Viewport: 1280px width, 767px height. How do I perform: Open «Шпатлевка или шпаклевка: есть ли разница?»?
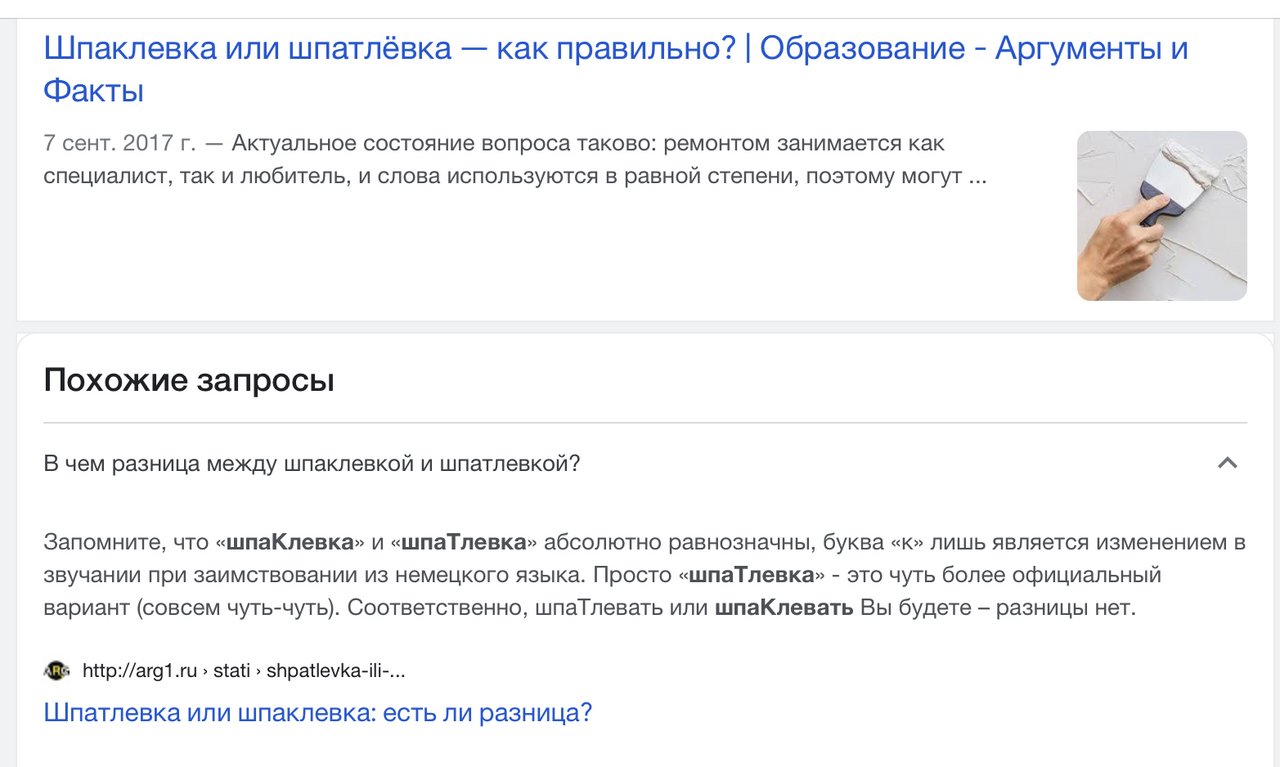318,713
